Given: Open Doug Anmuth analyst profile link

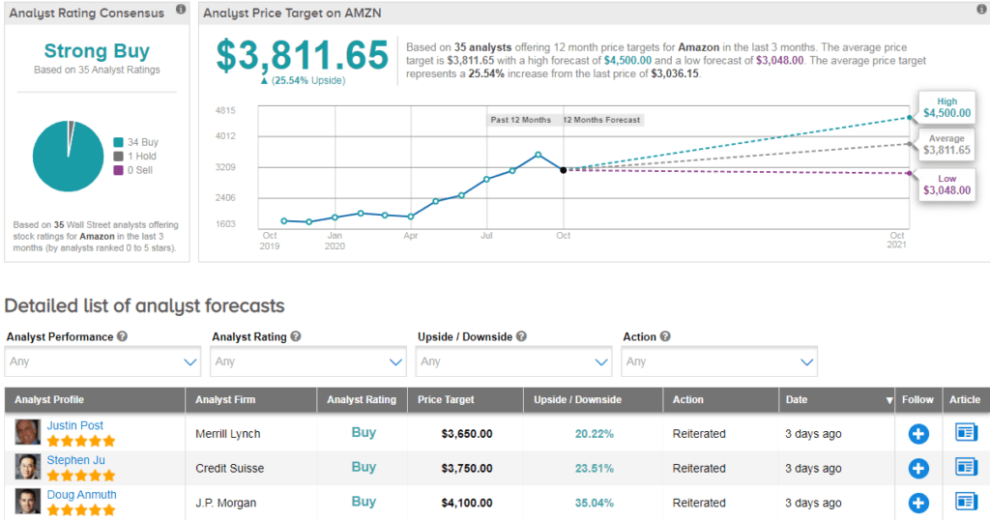Looking at the screenshot, I should [81, 495].
